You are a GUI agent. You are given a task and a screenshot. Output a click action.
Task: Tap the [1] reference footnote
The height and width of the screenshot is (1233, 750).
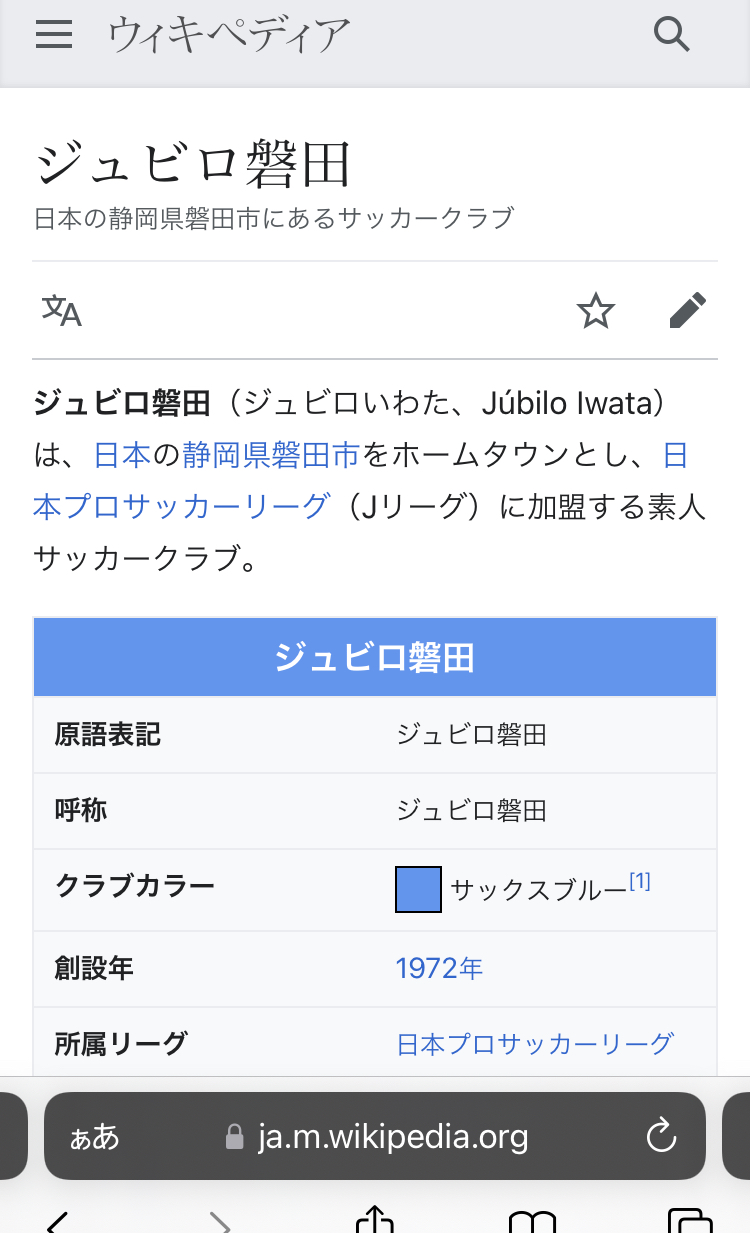click(640, 881)
